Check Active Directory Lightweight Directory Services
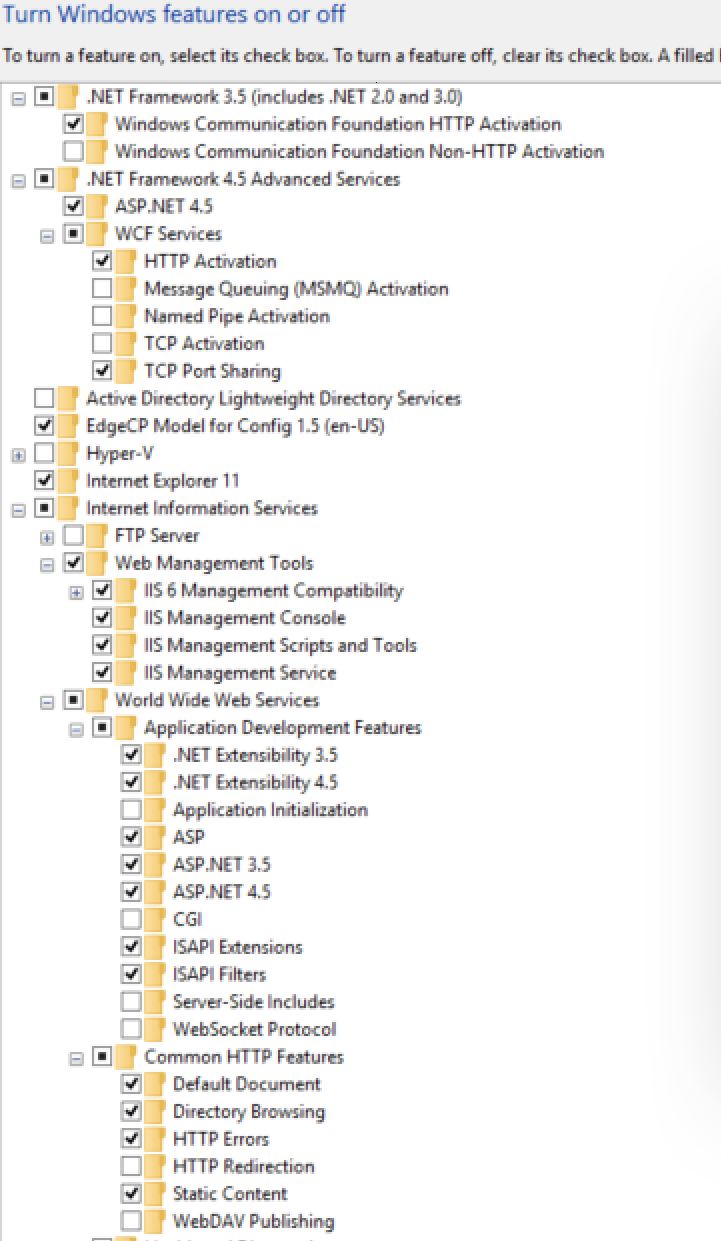721x1241 pixels. tap(44, 399)
